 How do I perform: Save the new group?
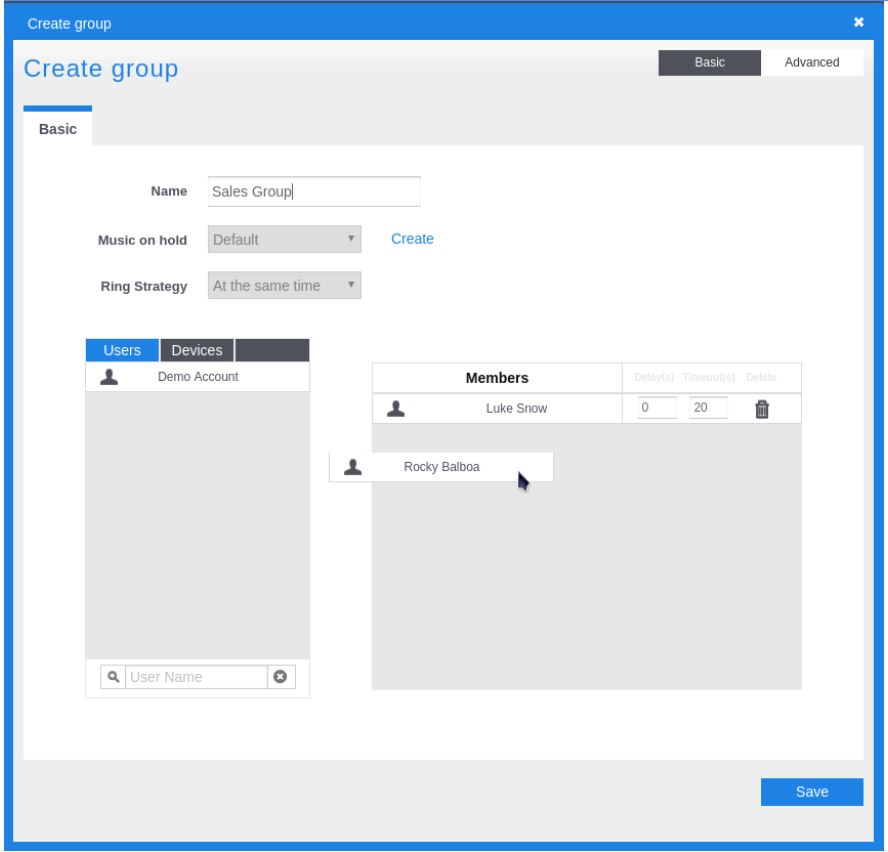coord(811,791)
